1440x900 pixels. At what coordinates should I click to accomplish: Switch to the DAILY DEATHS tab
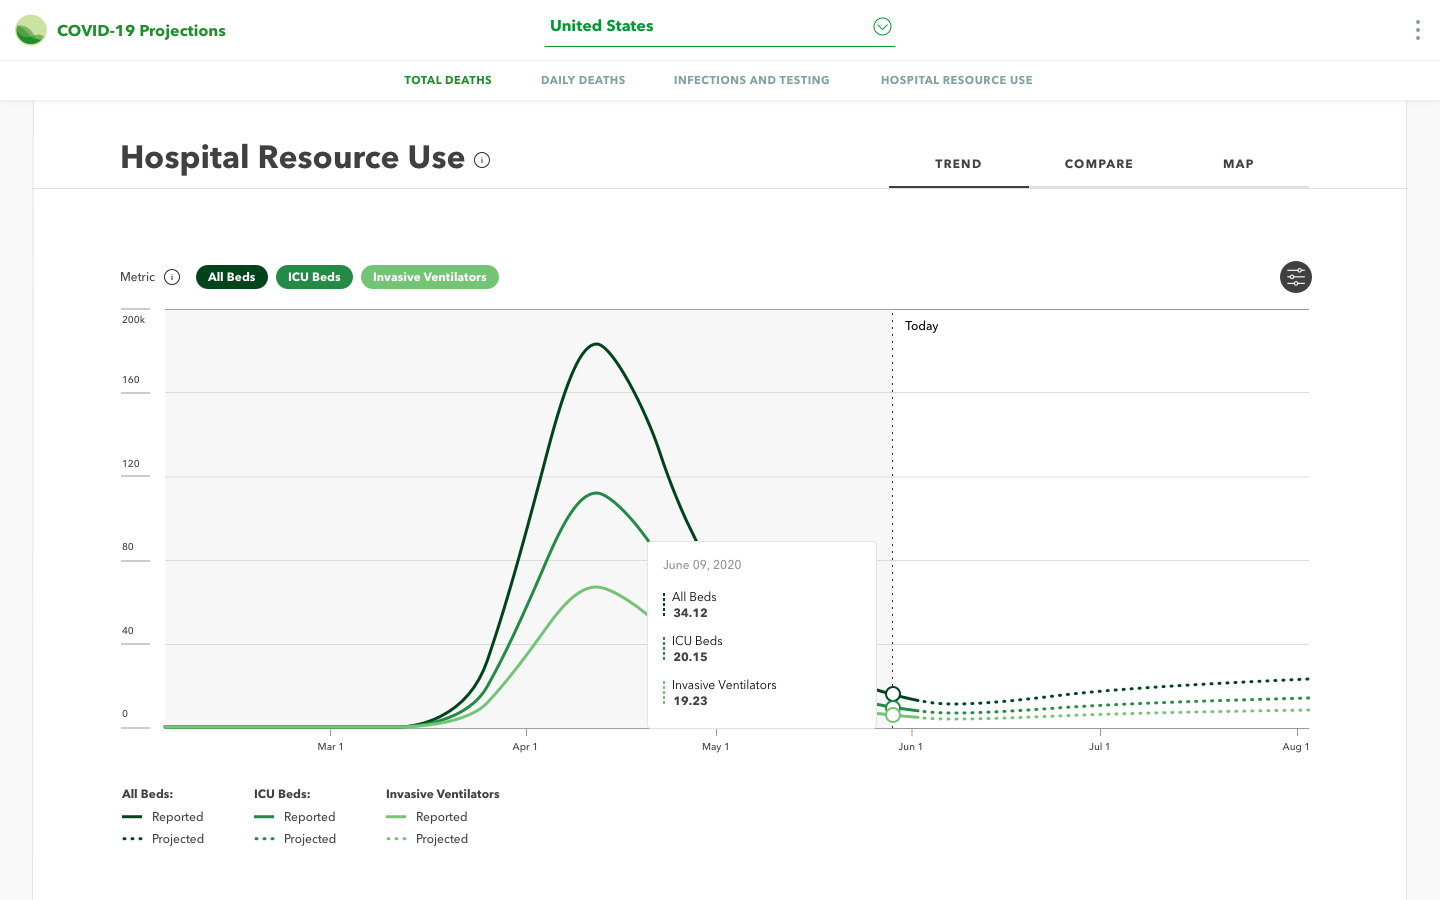tap(583, 80)
